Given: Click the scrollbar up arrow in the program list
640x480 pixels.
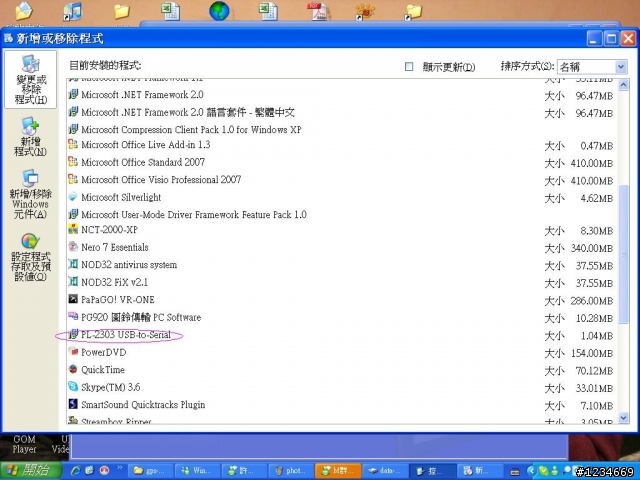Looking at the screenshot, I should click(x=623, y=85).
